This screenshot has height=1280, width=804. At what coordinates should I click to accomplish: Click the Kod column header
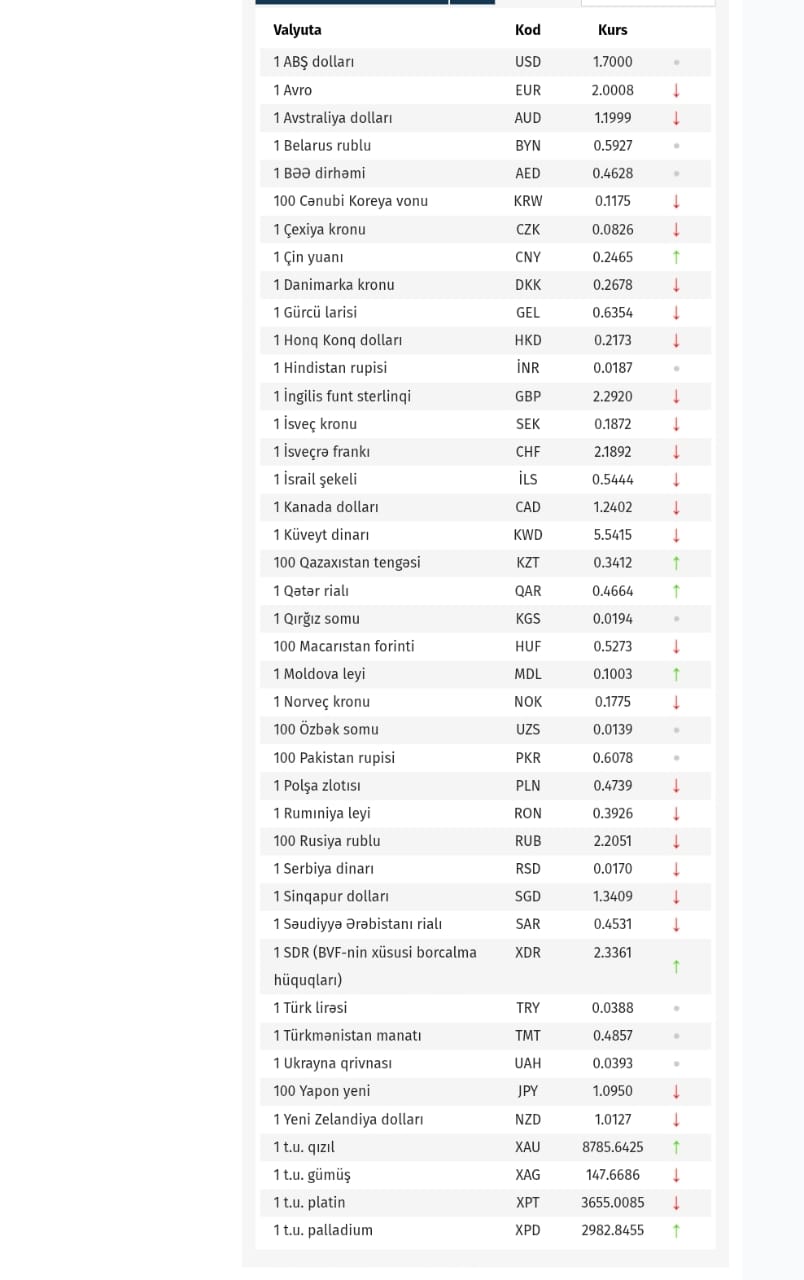pyautogui.click(x=528, y=30)
